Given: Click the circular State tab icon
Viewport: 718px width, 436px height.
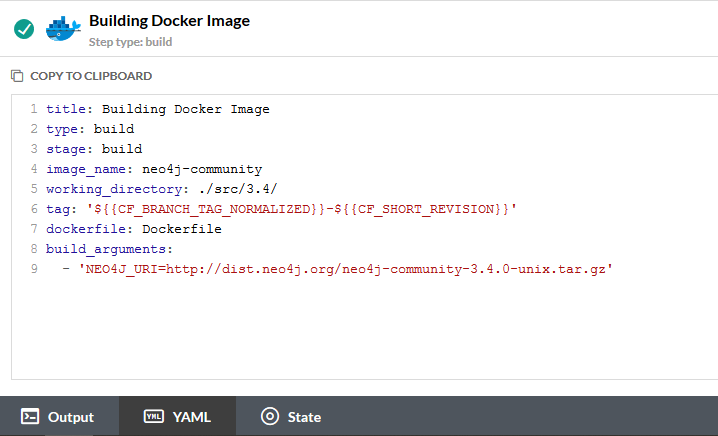Looking at the screenshot, I should (x=269, y=417).
